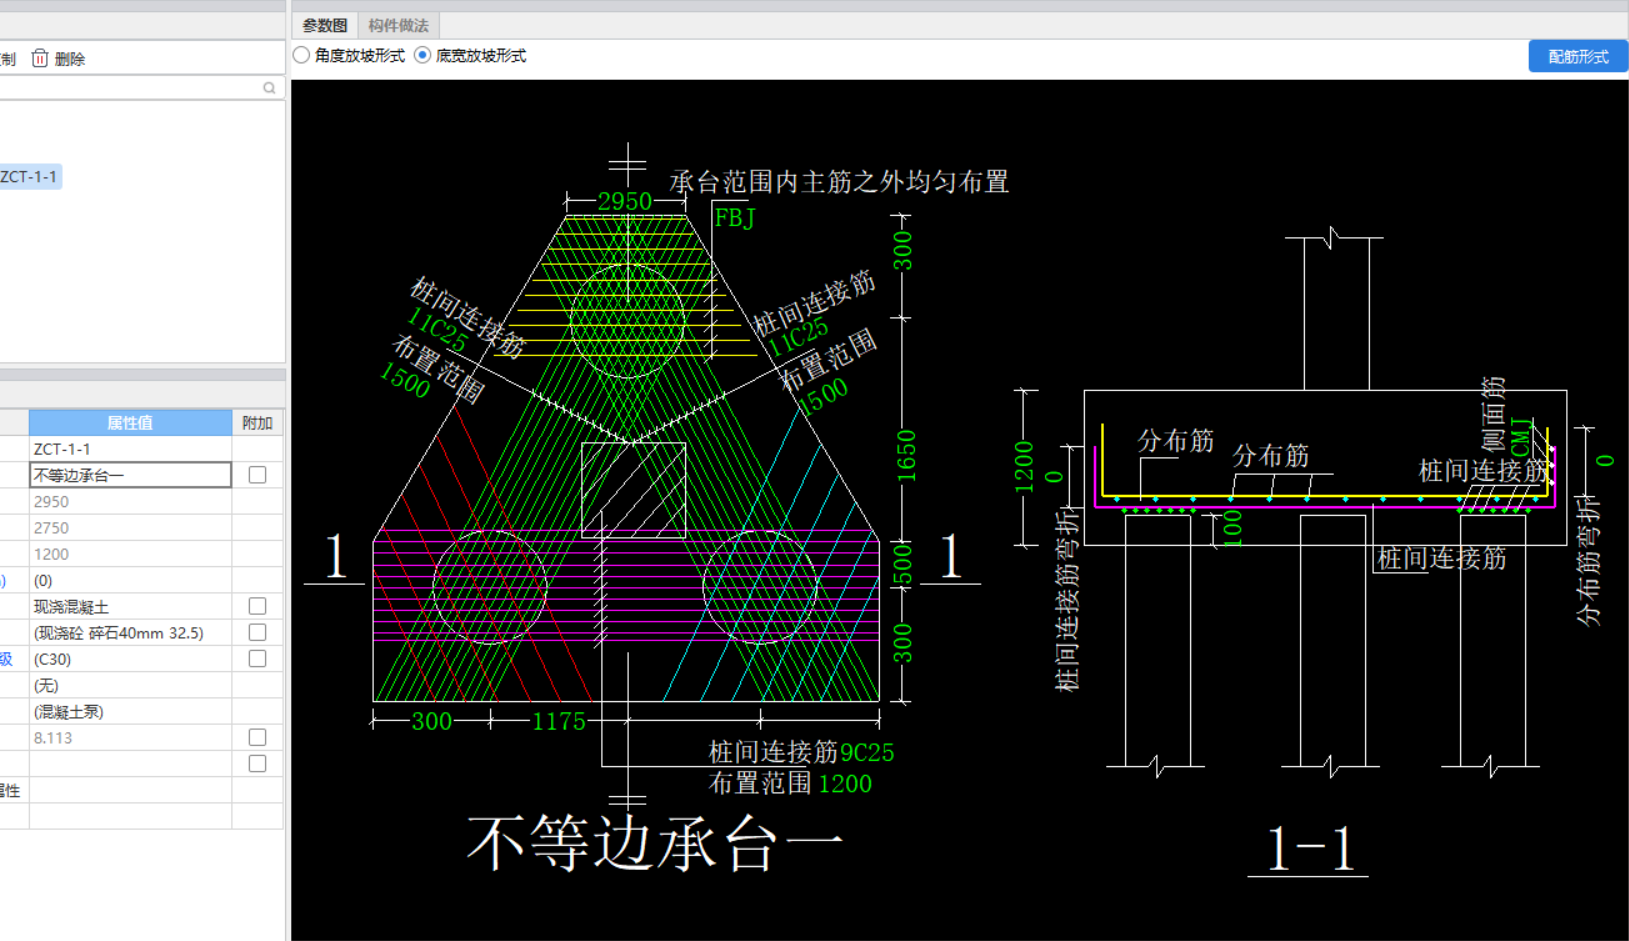Click the 布置范围 1200 value
Viewport: 1629px width, 941px height.
(x=845, y=784)
